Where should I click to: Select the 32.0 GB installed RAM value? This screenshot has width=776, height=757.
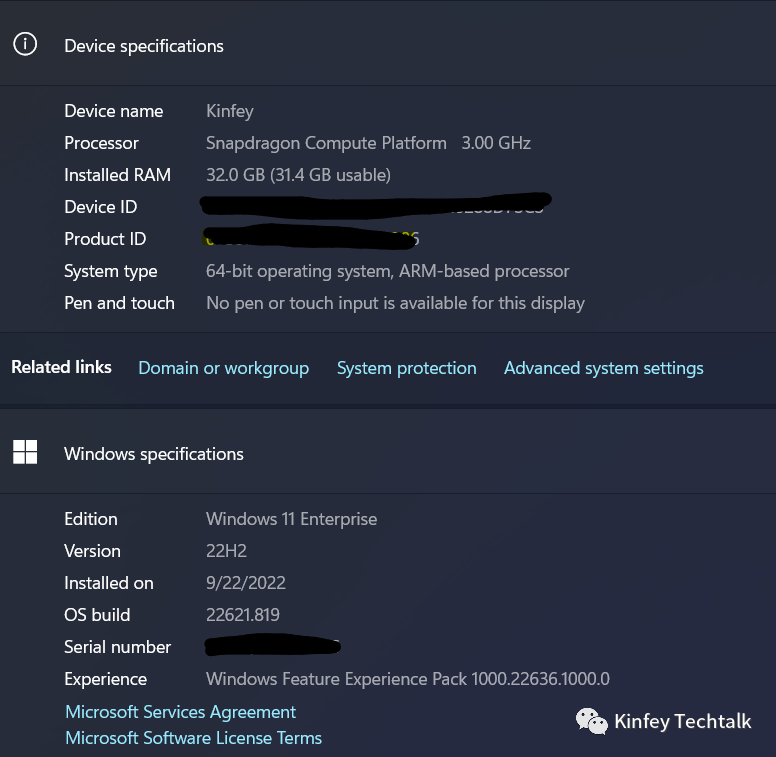tap(298, 175)
